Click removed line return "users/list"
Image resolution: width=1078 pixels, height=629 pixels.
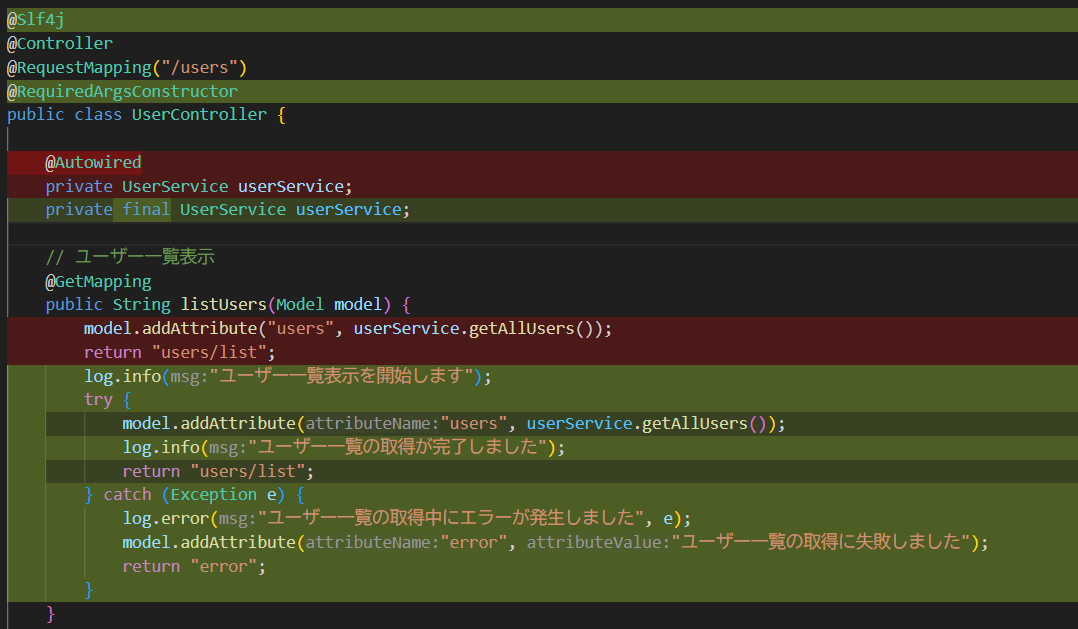(179, 353)
